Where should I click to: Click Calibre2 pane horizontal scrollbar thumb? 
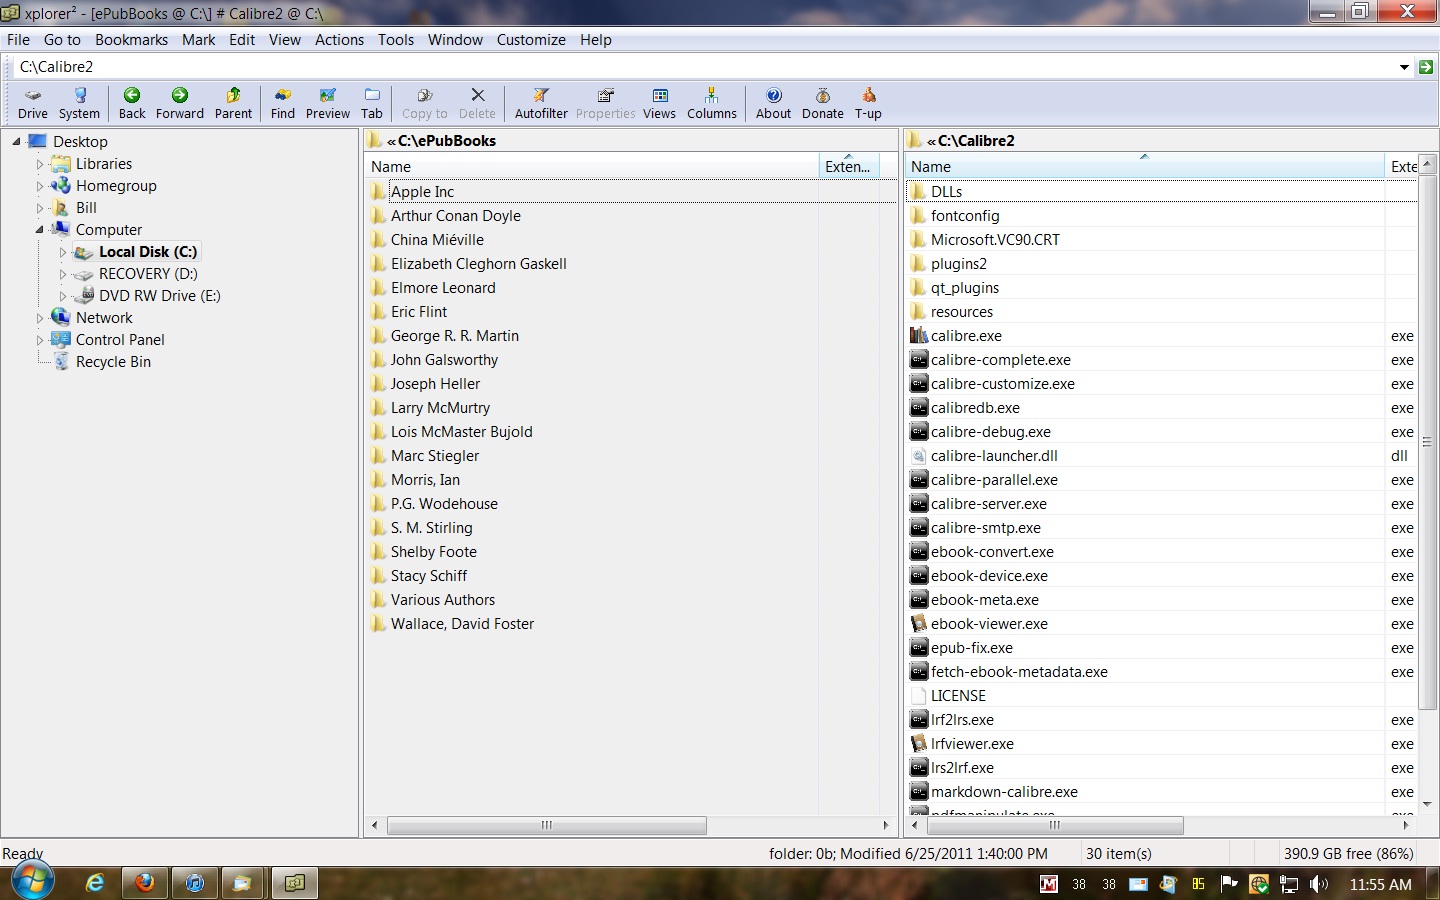(1054, 826)
